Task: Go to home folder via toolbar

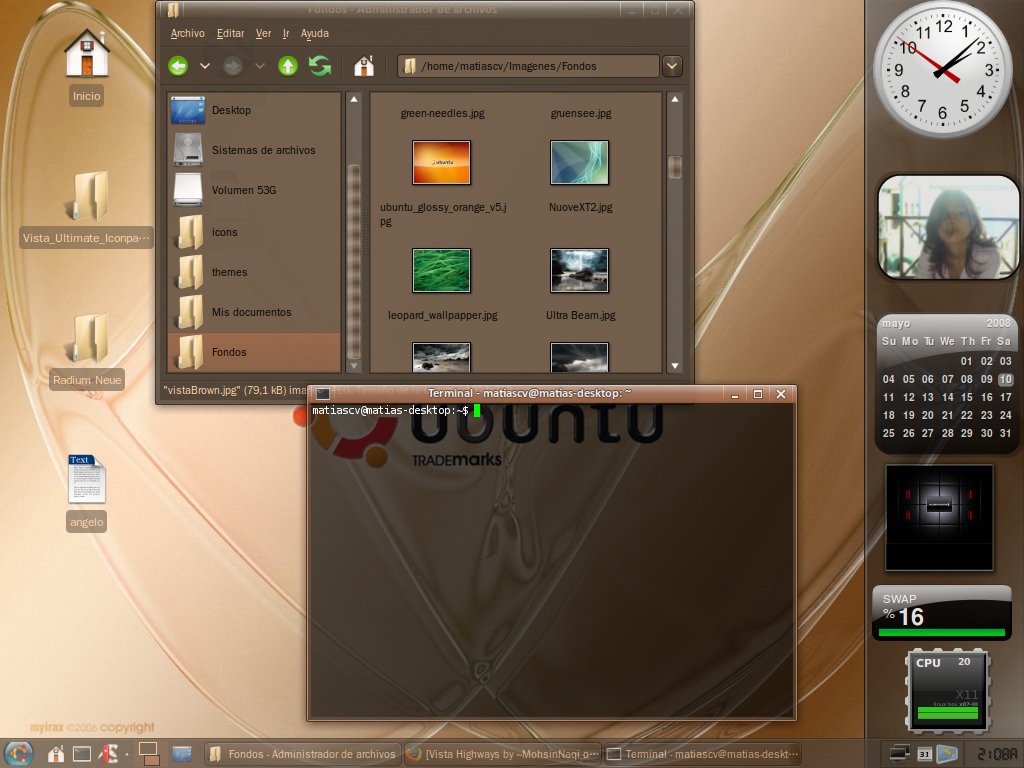Action: point(364,66)
